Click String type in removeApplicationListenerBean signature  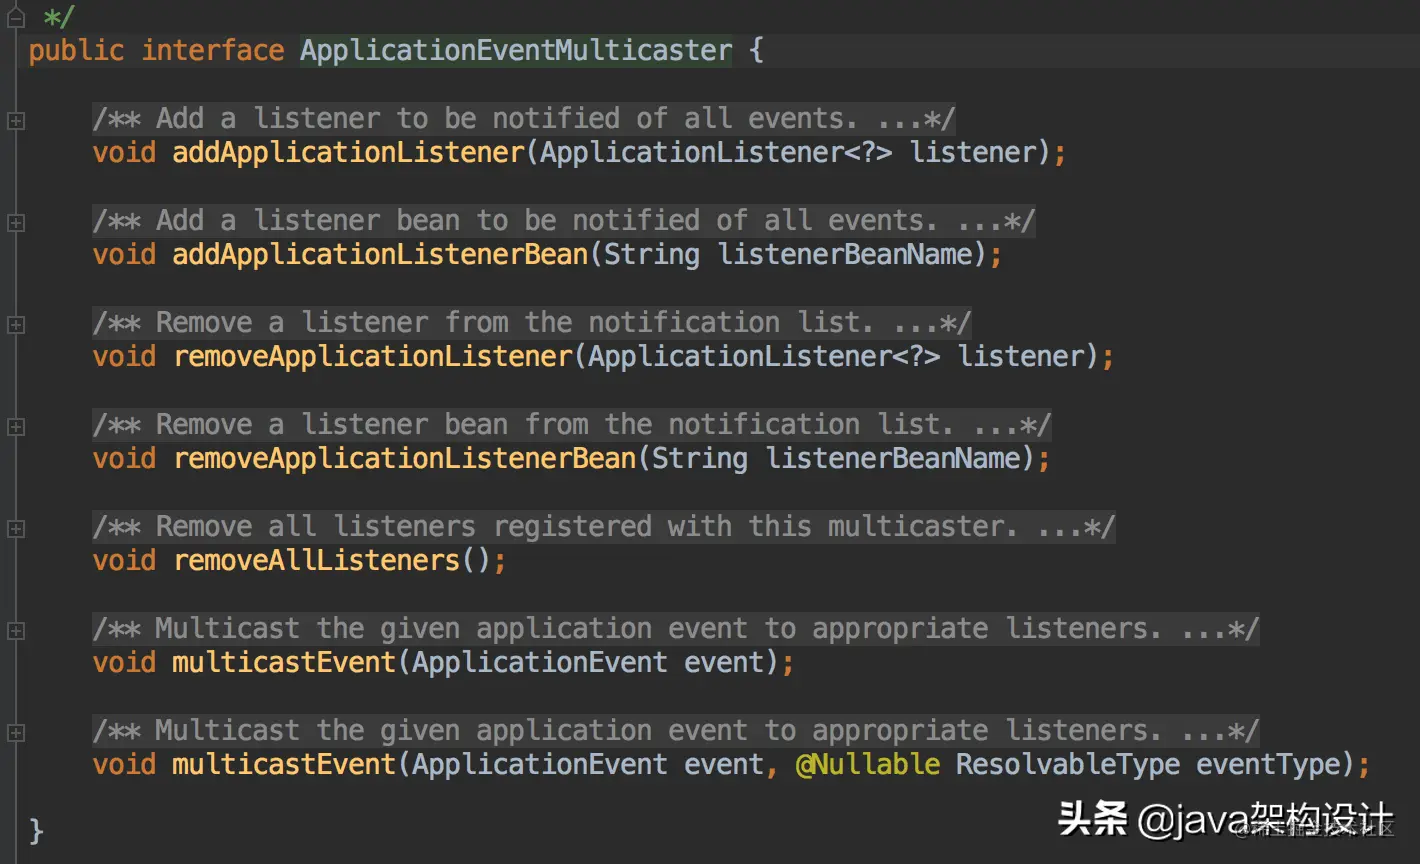700,459
